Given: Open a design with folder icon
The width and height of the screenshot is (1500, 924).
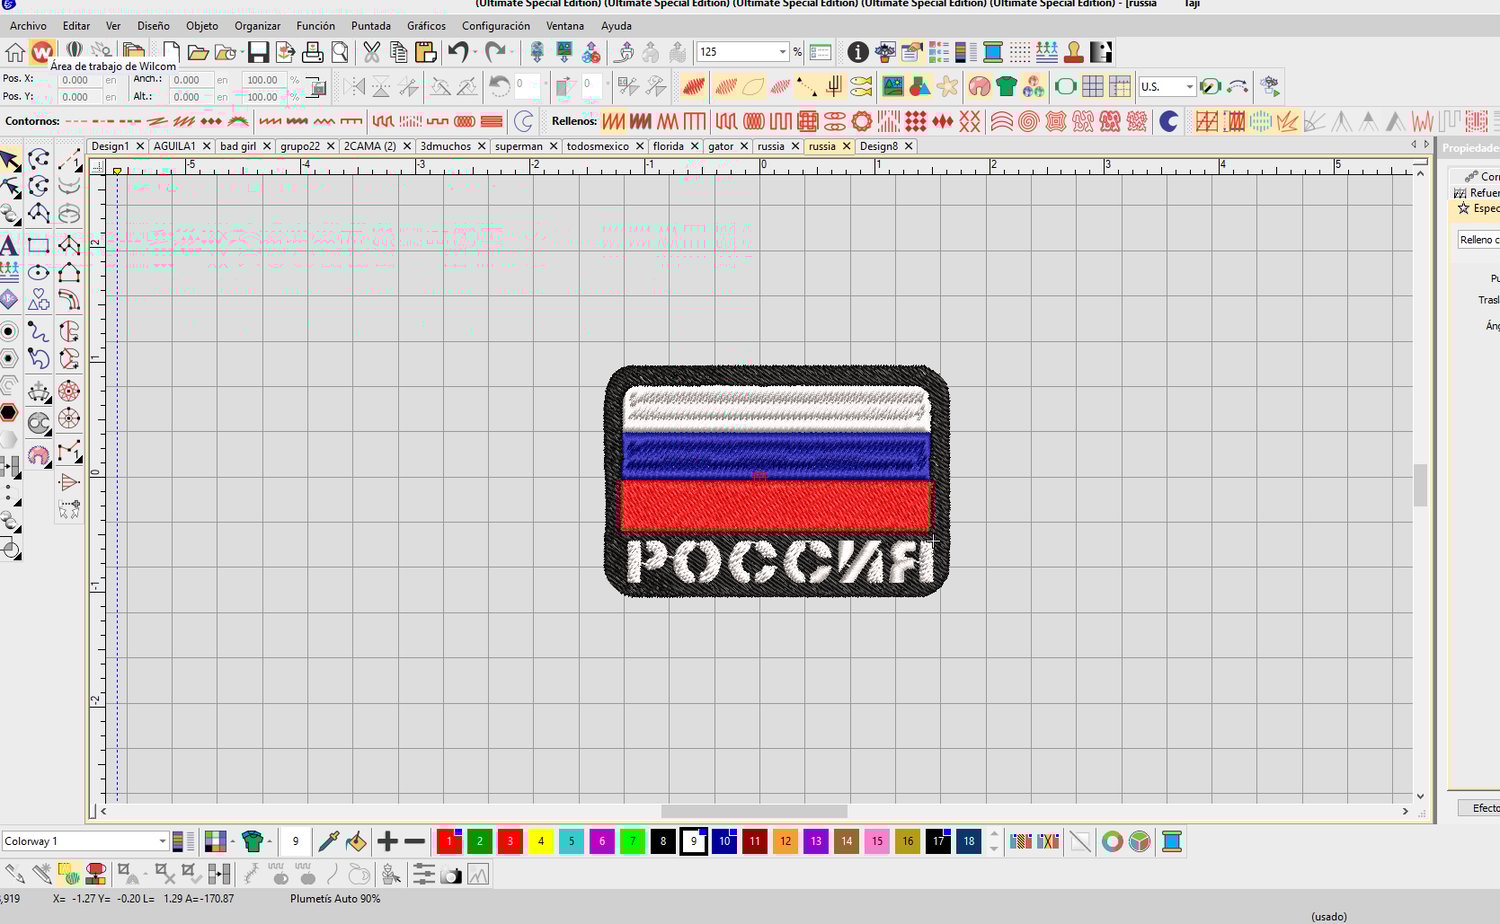Looking at the screenshot, I should pos(198,52).
